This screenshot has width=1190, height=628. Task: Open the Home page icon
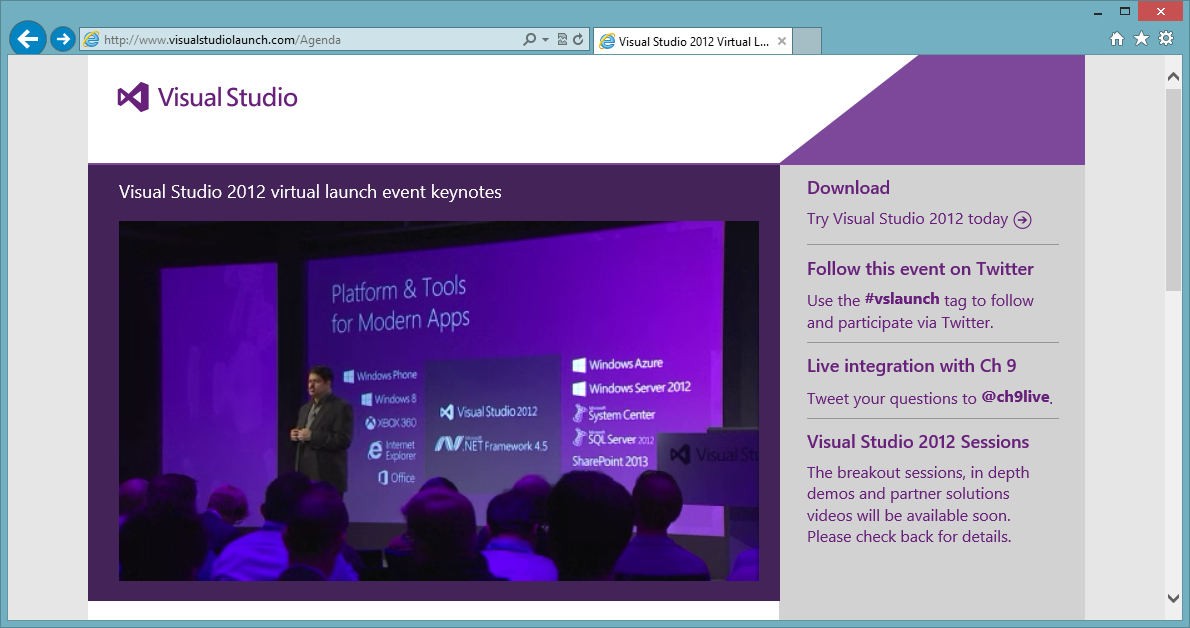tap(1118, 39)
